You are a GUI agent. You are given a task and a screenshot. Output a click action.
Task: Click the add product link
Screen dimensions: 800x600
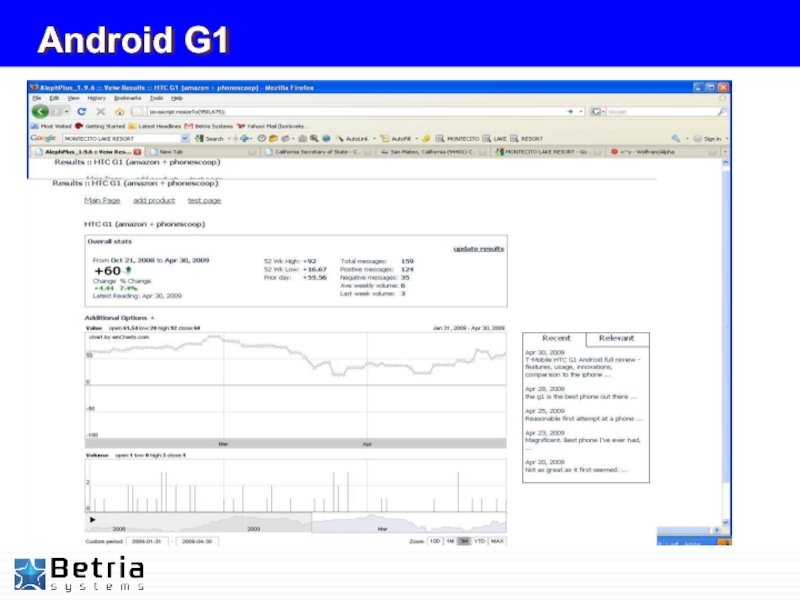[x=154, y=201]
